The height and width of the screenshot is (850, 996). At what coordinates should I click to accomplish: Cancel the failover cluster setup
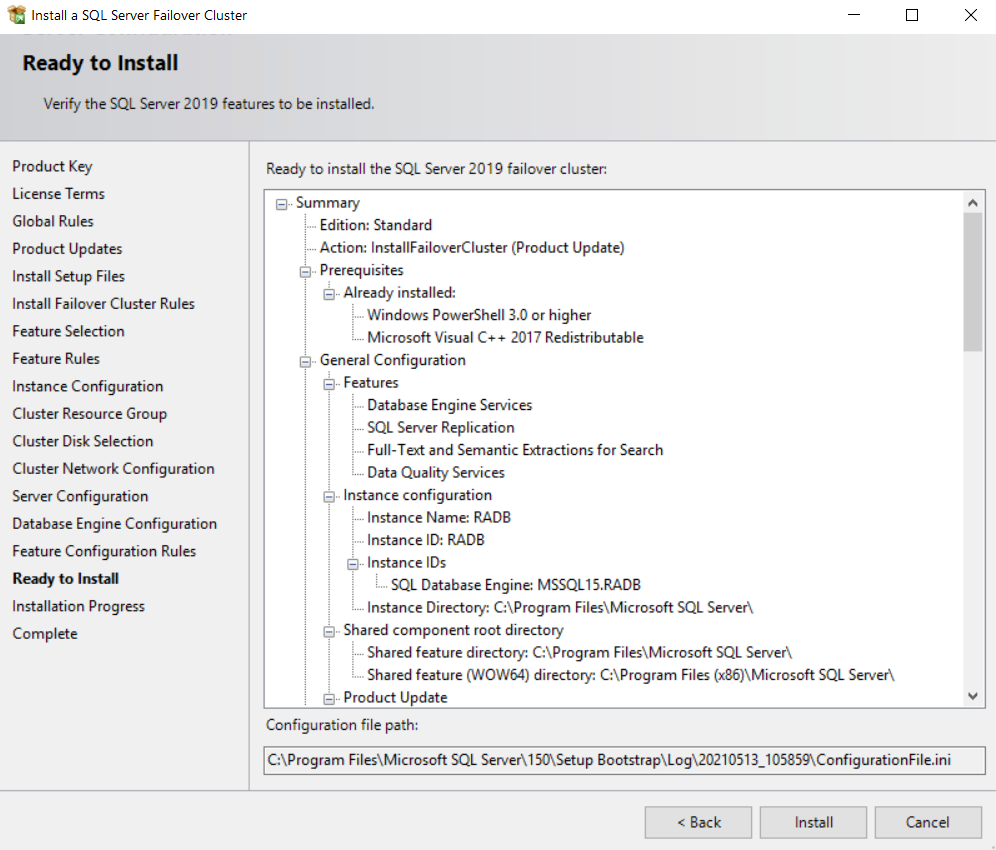click(928, 822)
